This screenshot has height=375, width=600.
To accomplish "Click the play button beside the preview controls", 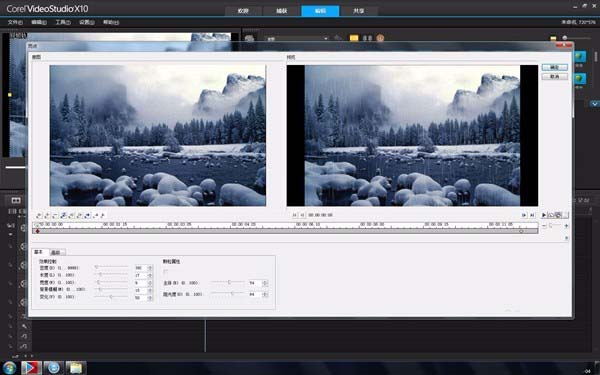I will click(x=544, y=215).
